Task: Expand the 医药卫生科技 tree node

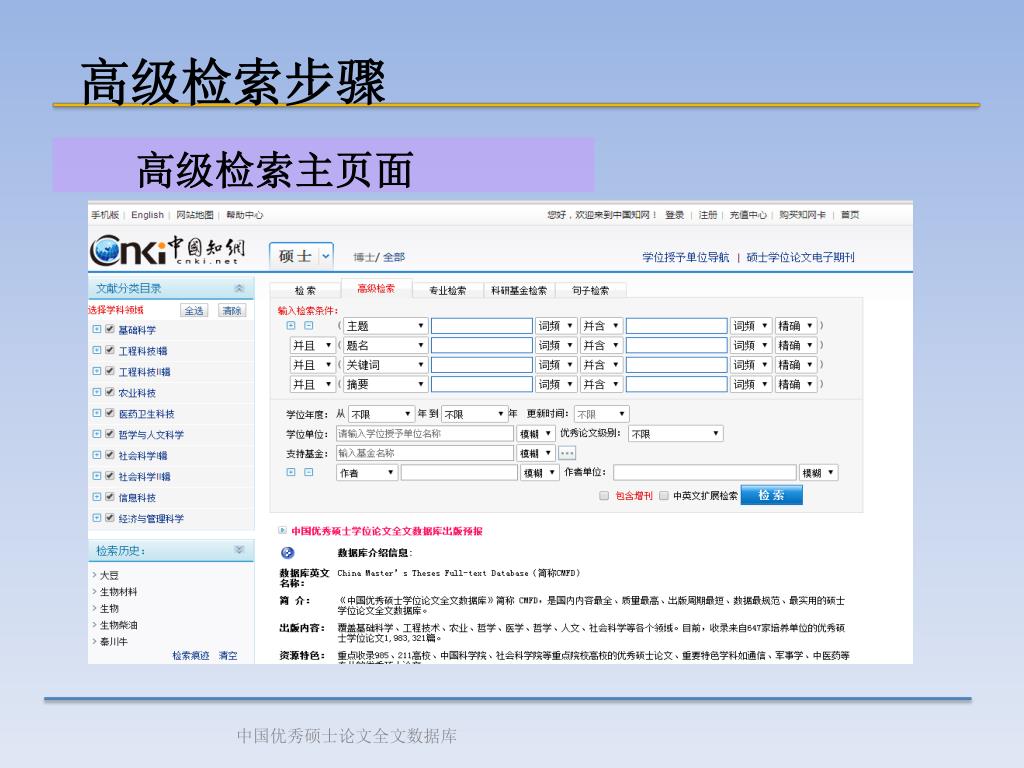Action: pos(97,413)
